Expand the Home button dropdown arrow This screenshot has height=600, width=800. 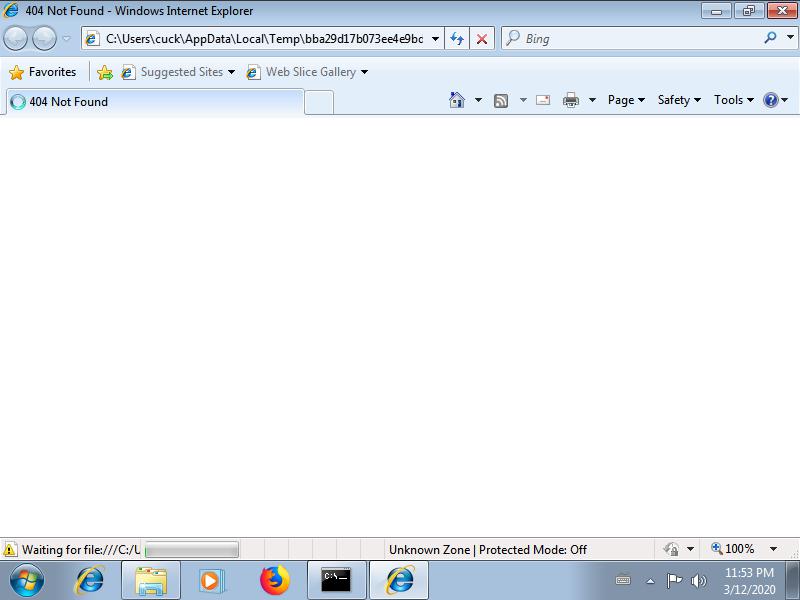point(478,100)
